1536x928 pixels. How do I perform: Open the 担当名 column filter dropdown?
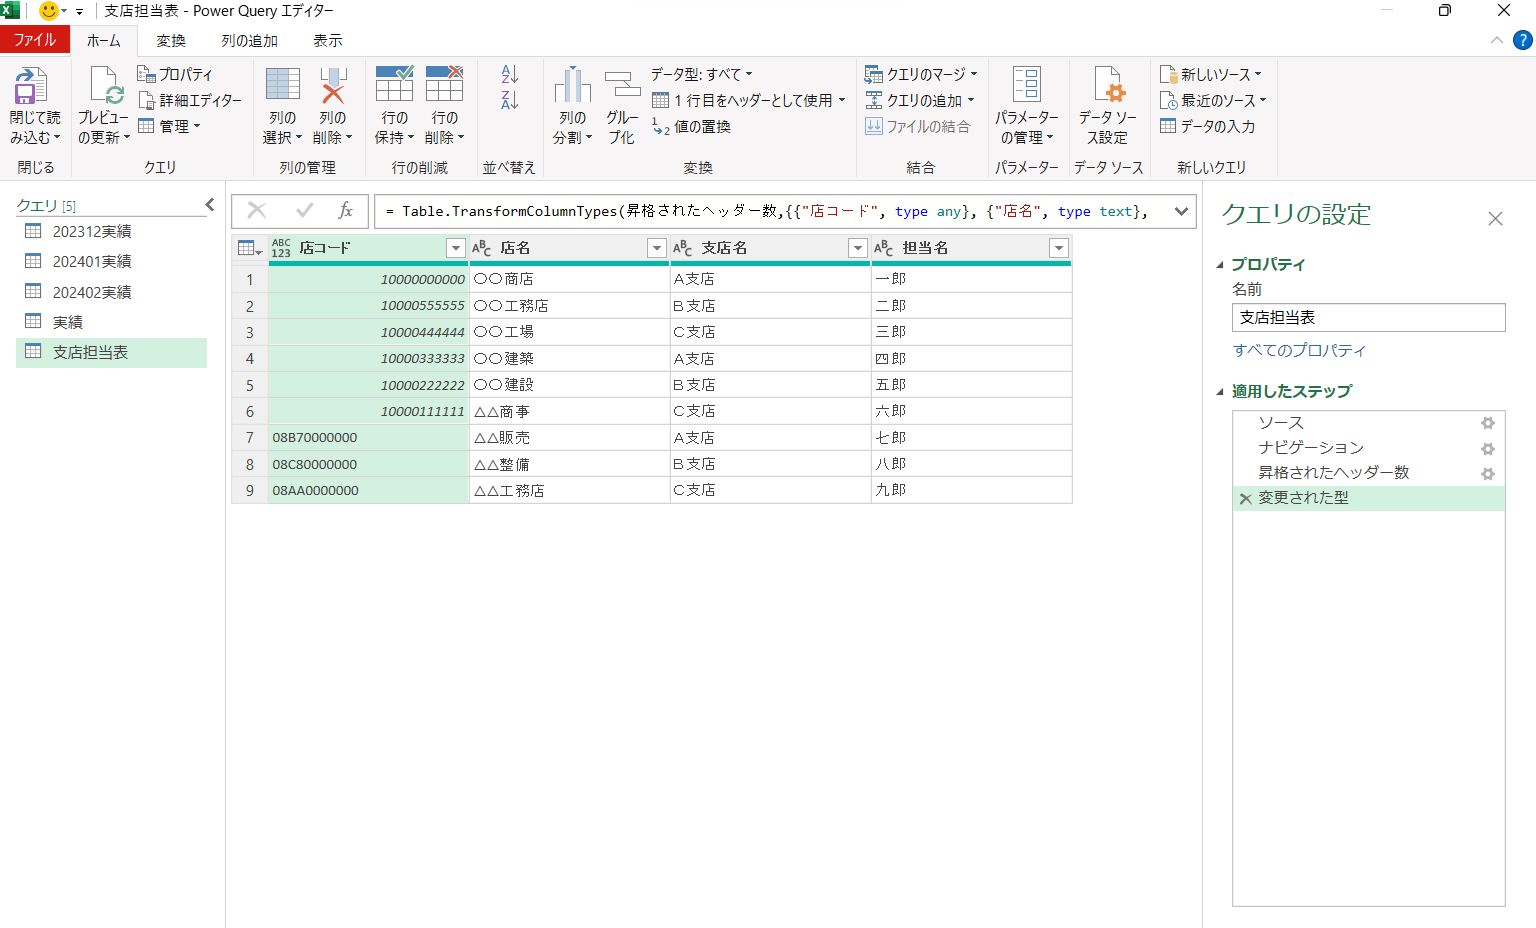click(x=1059, y=248)
